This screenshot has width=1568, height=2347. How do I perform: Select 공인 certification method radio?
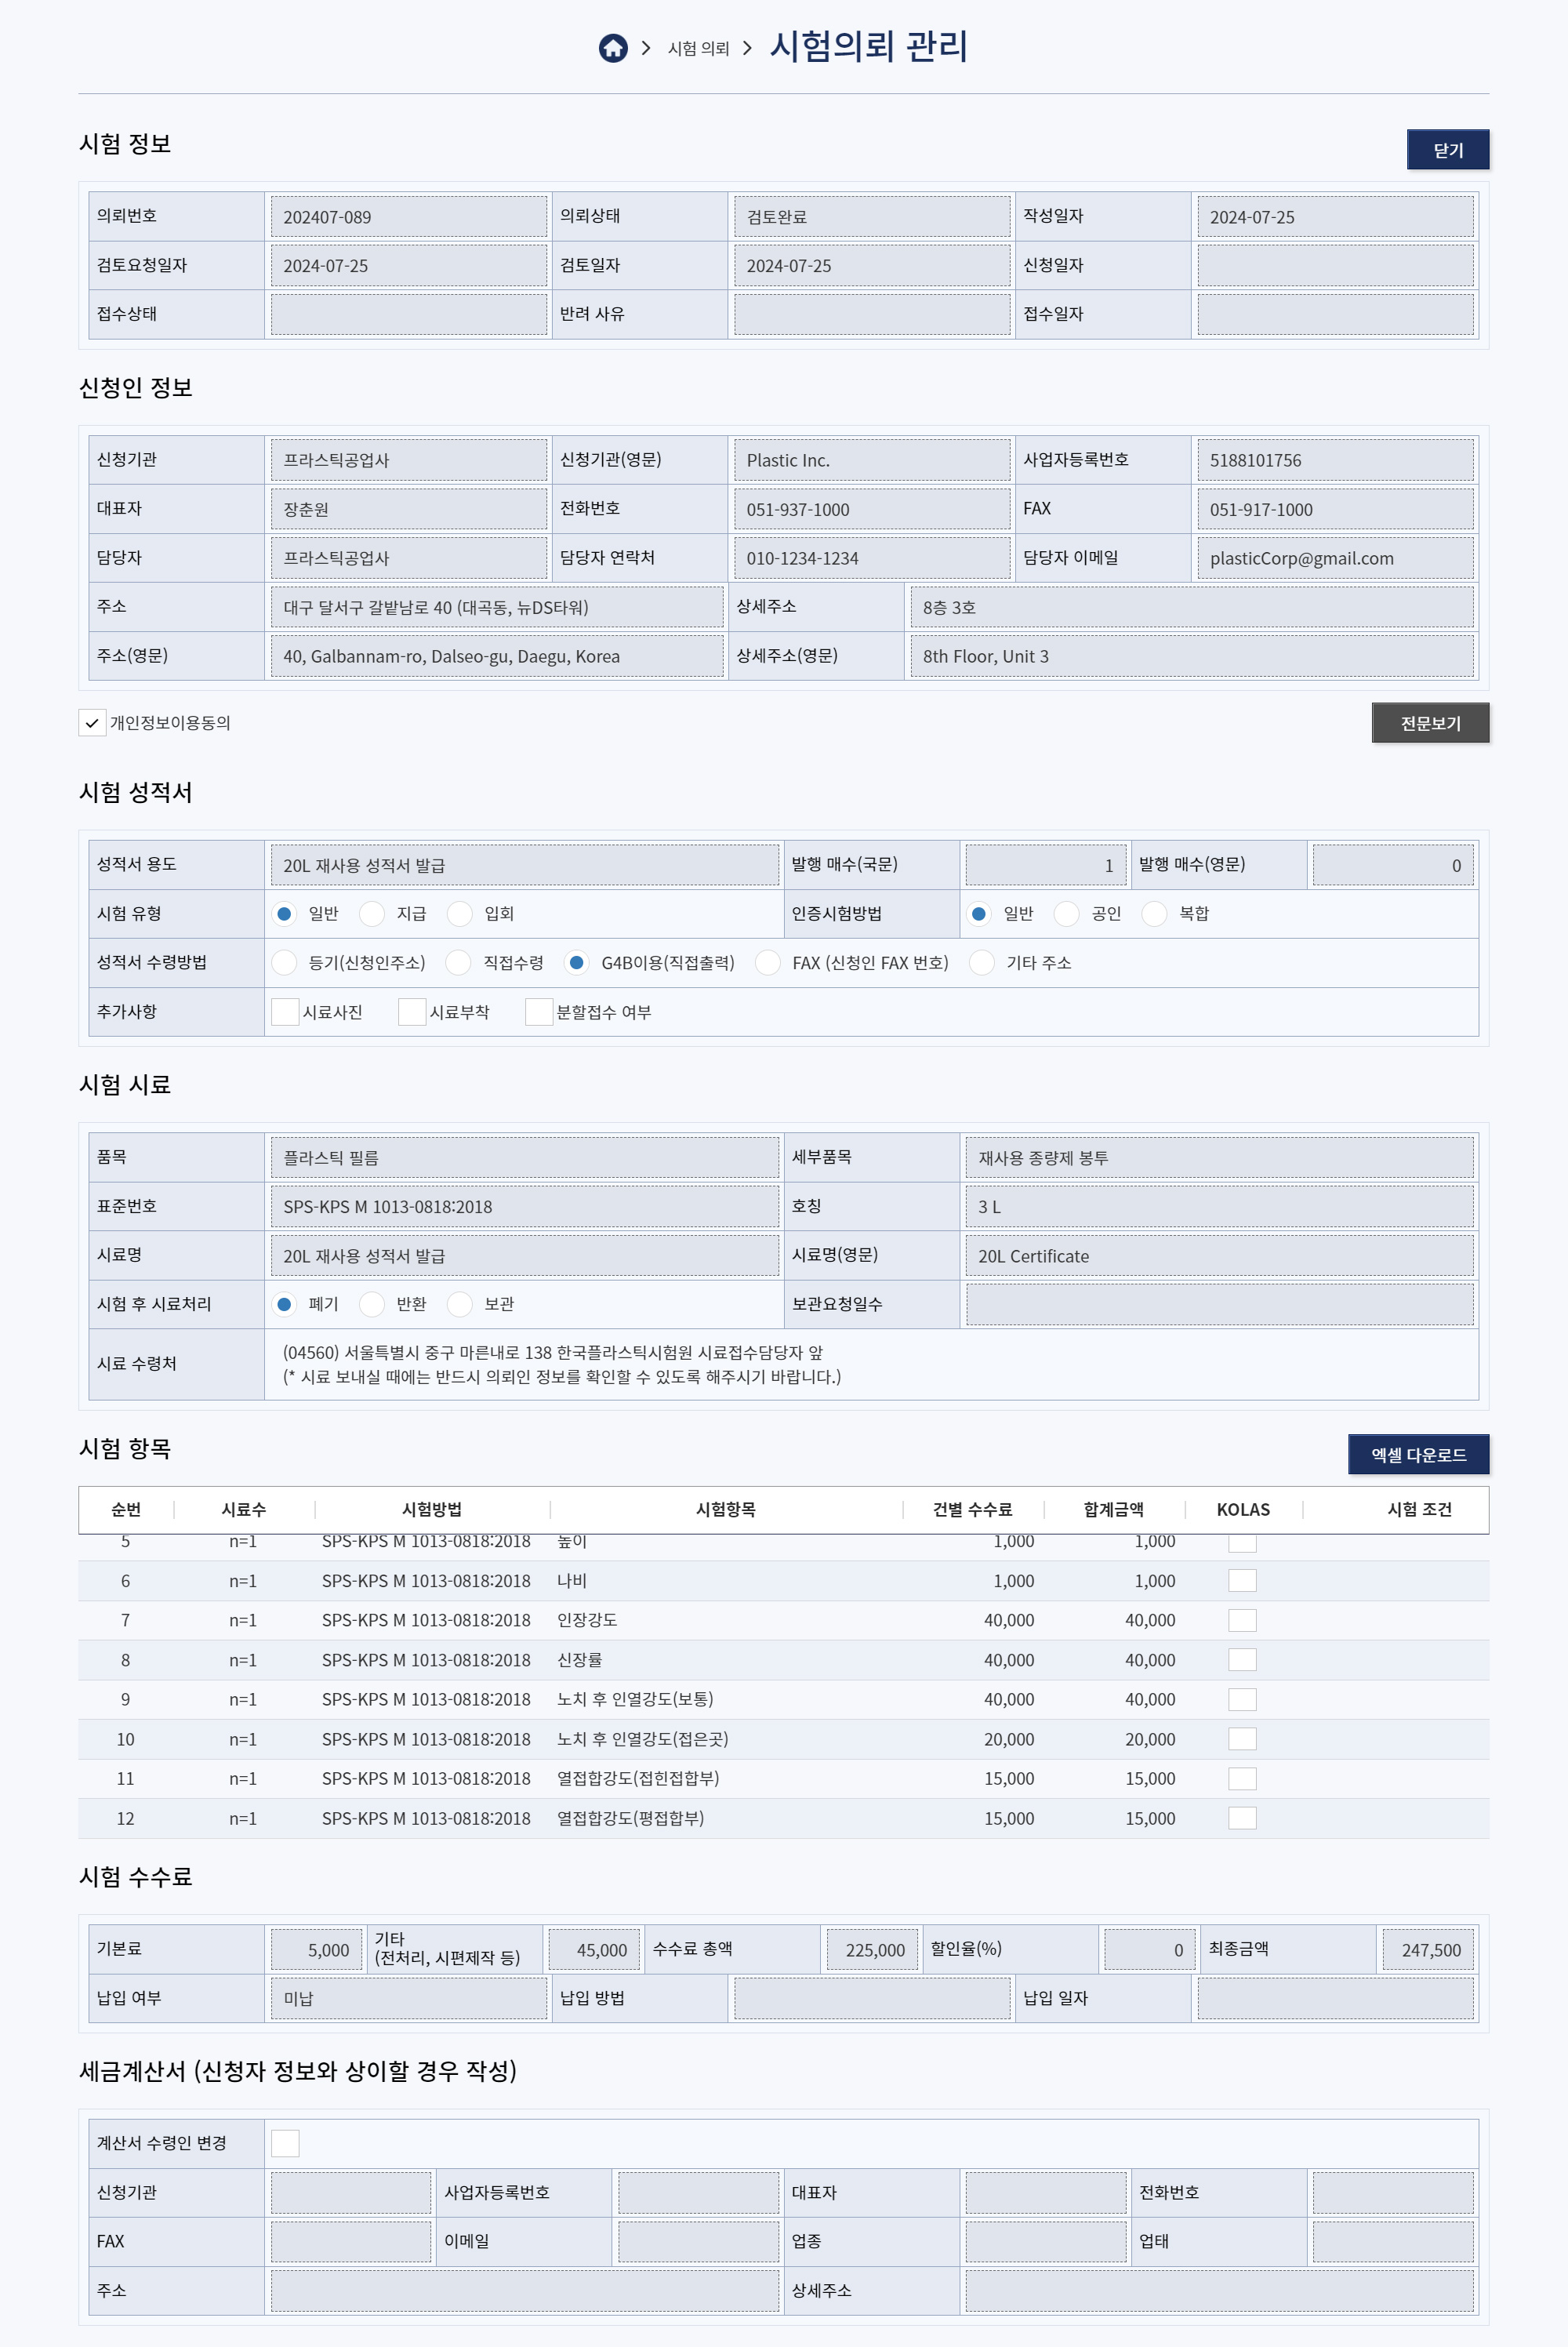click(1067, 914)
